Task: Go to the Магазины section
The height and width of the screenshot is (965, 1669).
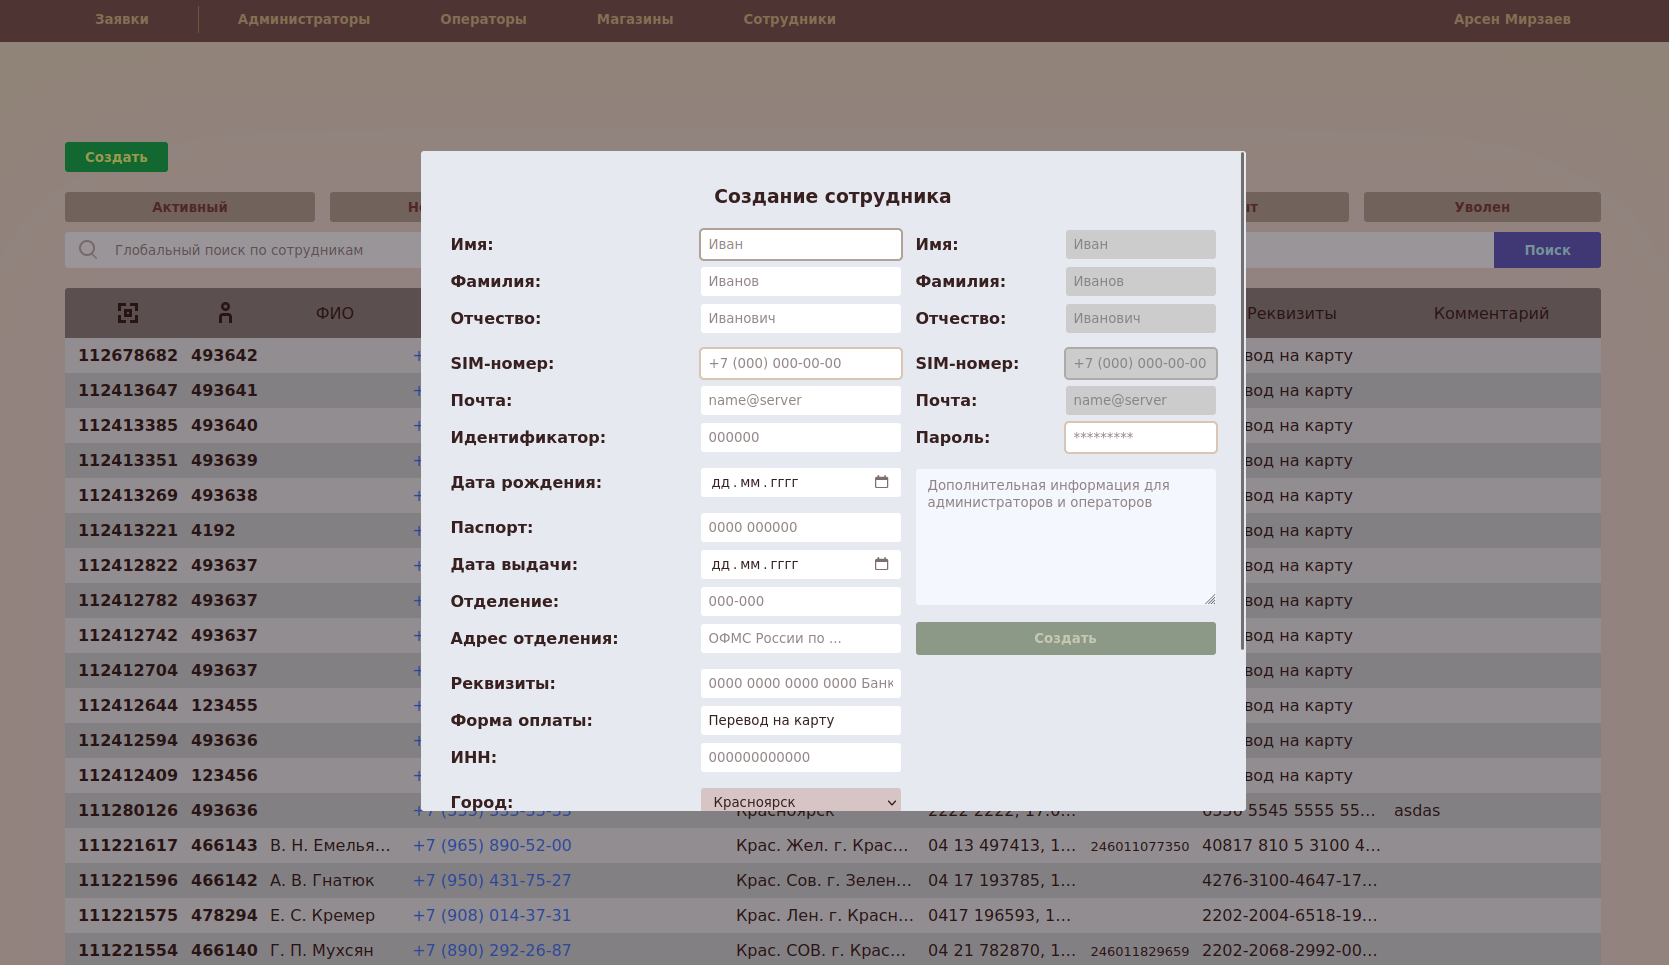Action: (635, 19)
